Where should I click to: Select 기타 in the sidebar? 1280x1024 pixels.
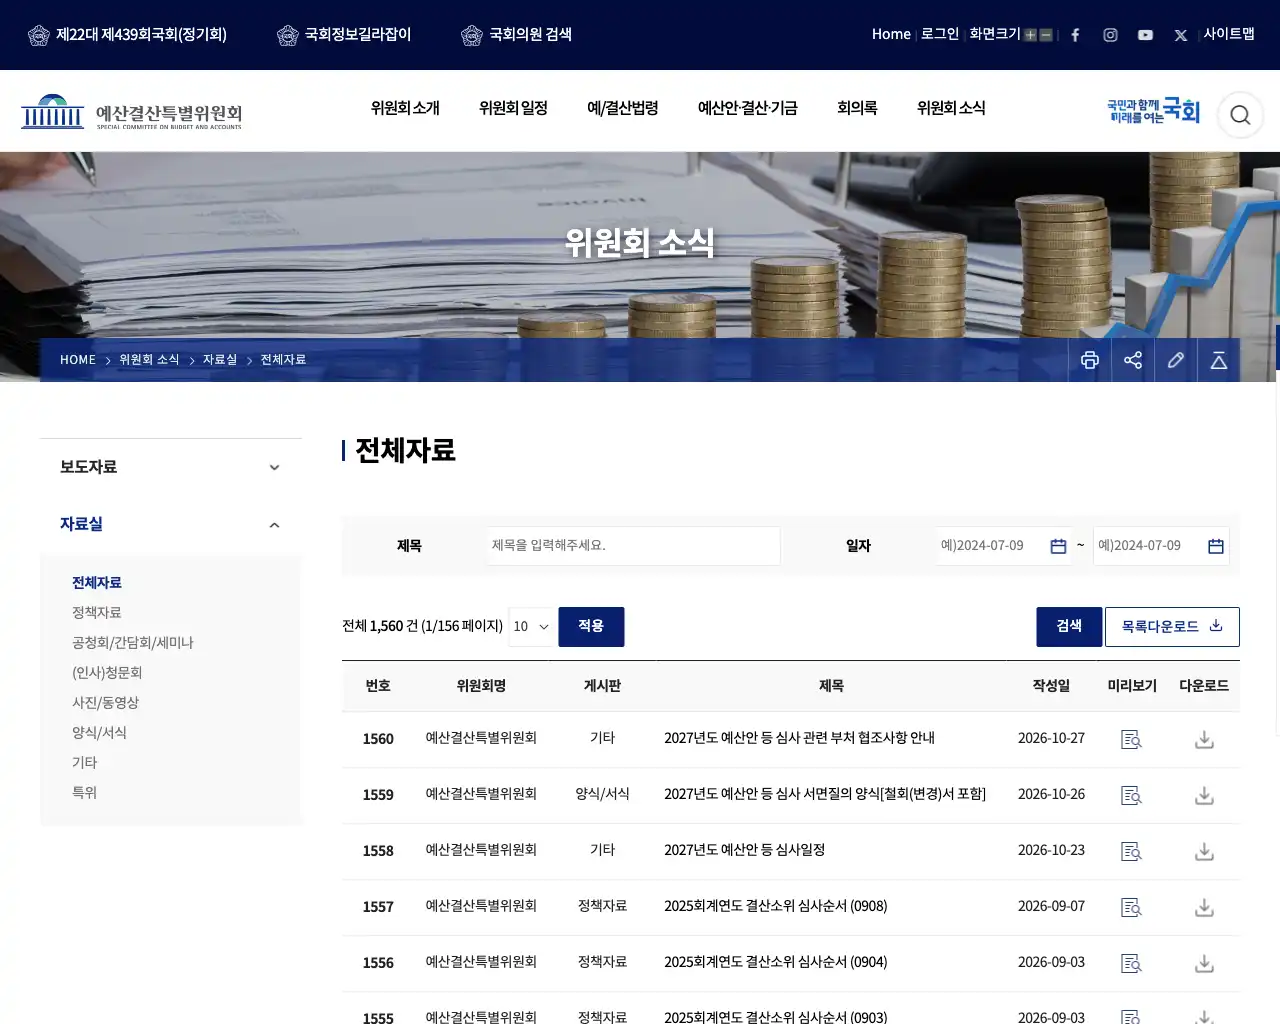point(85,763)
